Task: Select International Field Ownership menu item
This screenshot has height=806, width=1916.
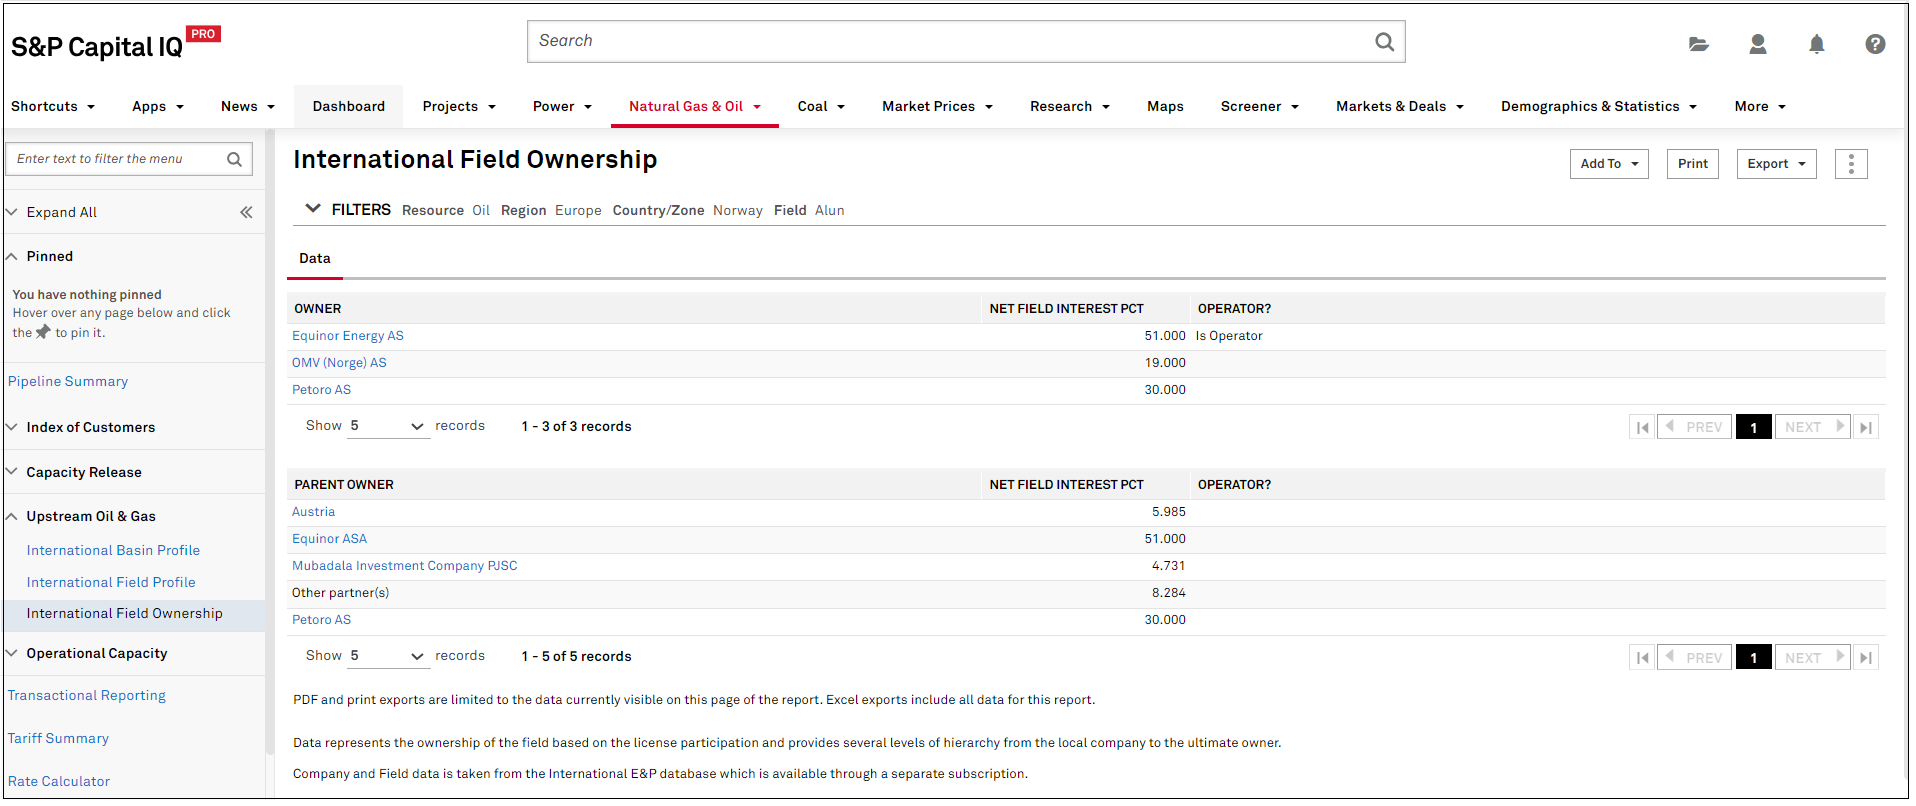Action: click(x=135, y=614)
